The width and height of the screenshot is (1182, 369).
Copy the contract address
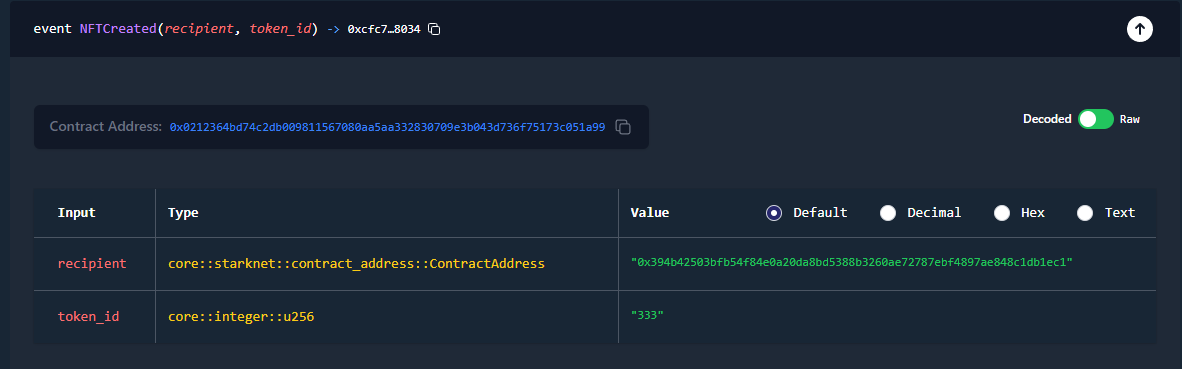[623, 127]
